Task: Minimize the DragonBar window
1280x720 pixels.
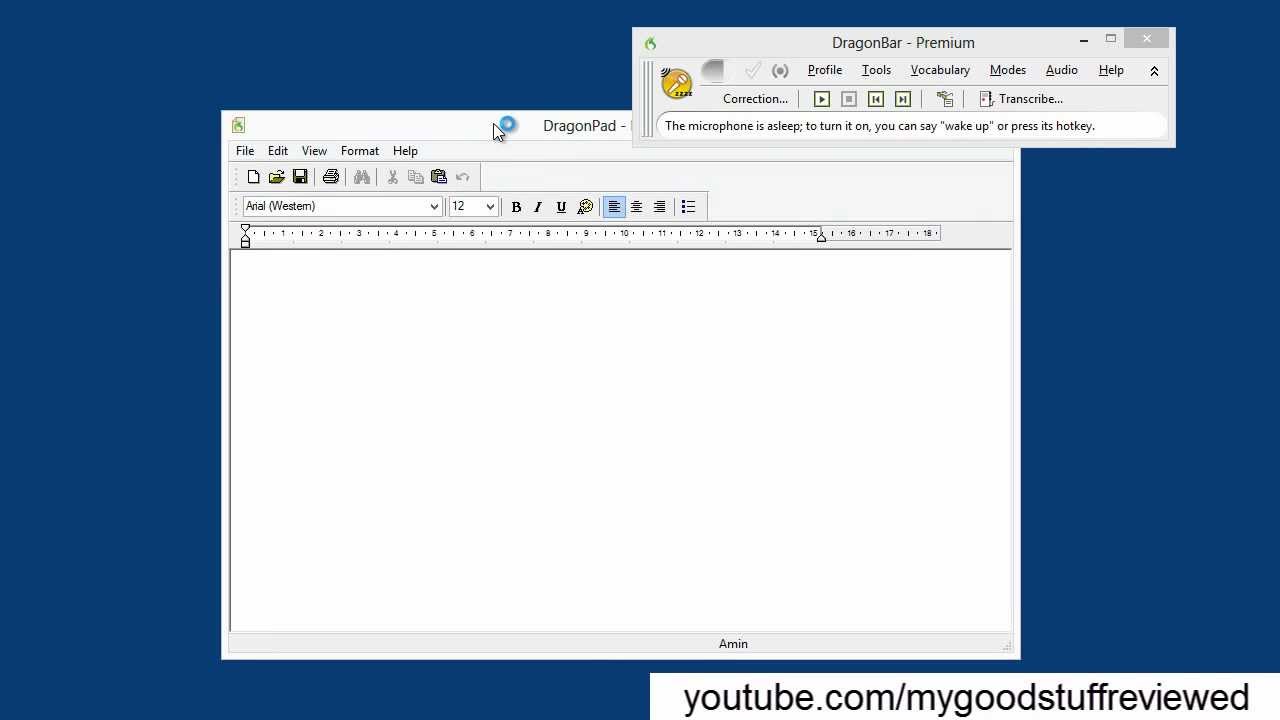Action: 1084,41
